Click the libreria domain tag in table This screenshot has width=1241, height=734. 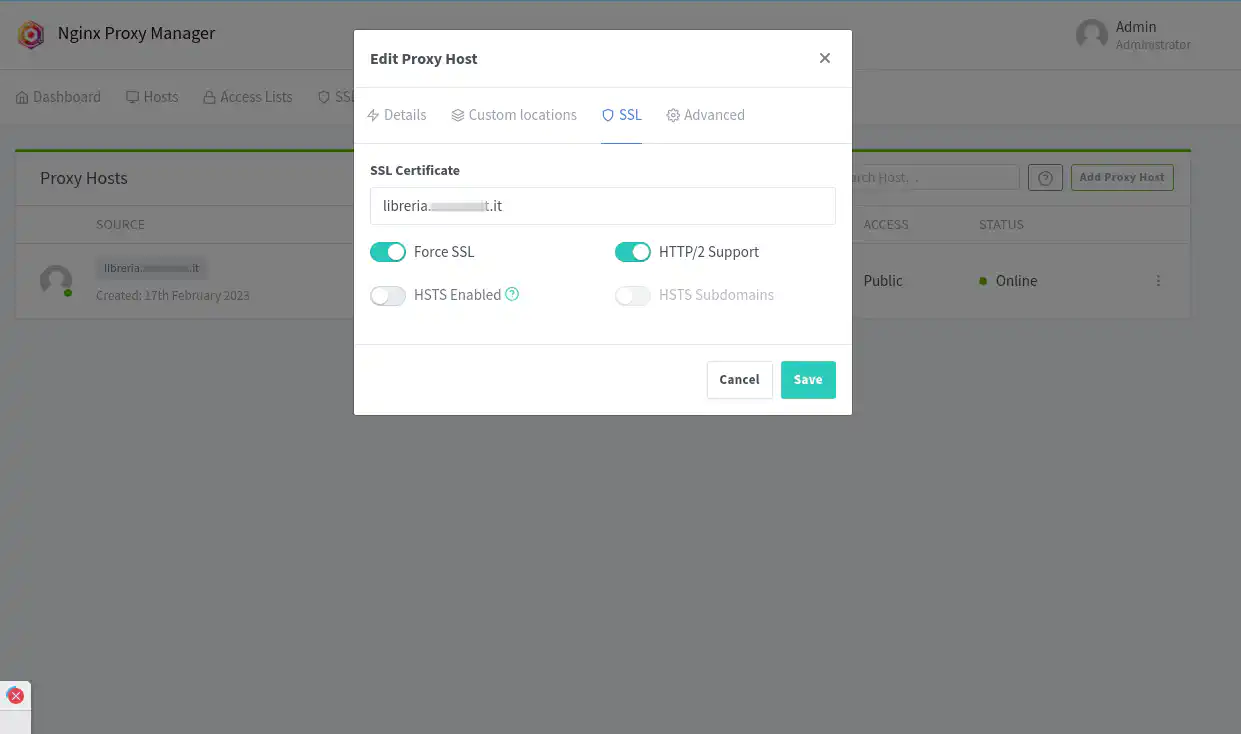coord(152,268)
